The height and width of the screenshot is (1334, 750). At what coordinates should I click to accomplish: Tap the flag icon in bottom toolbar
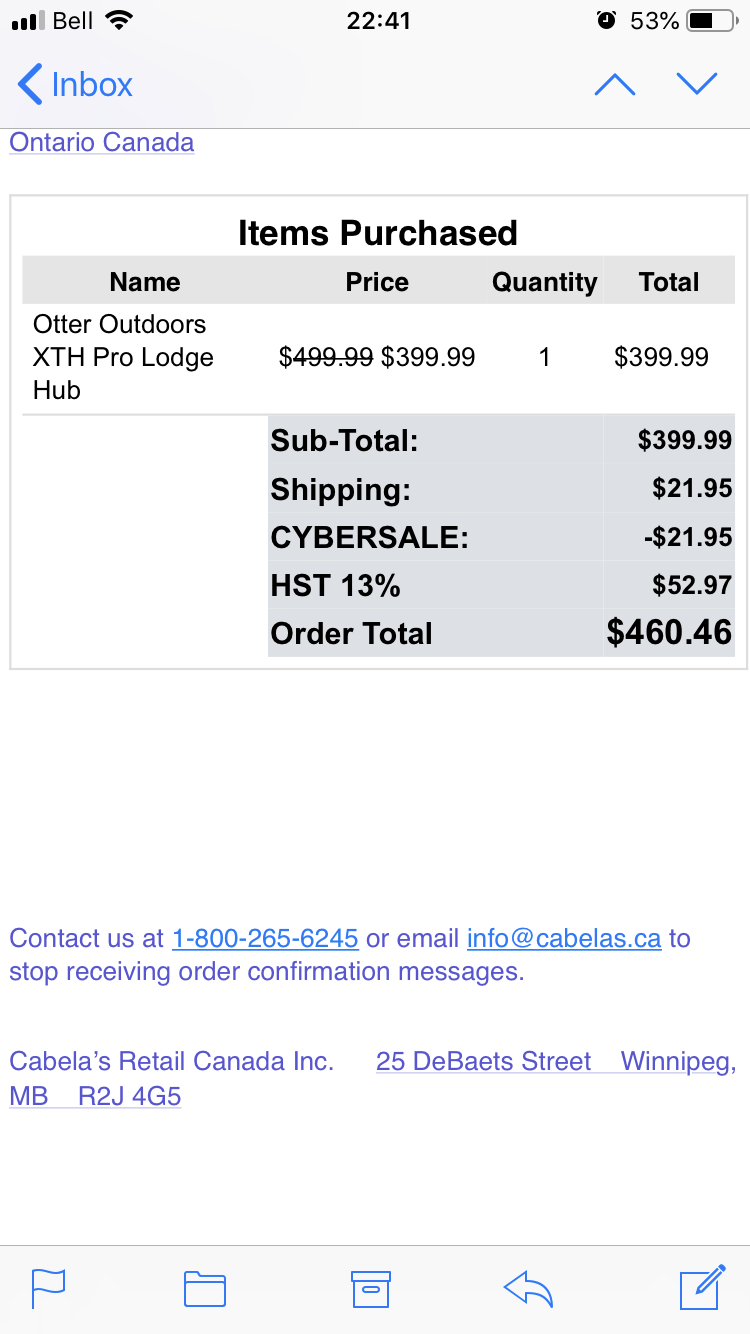pyautogui.click(x=49, y=1288)
